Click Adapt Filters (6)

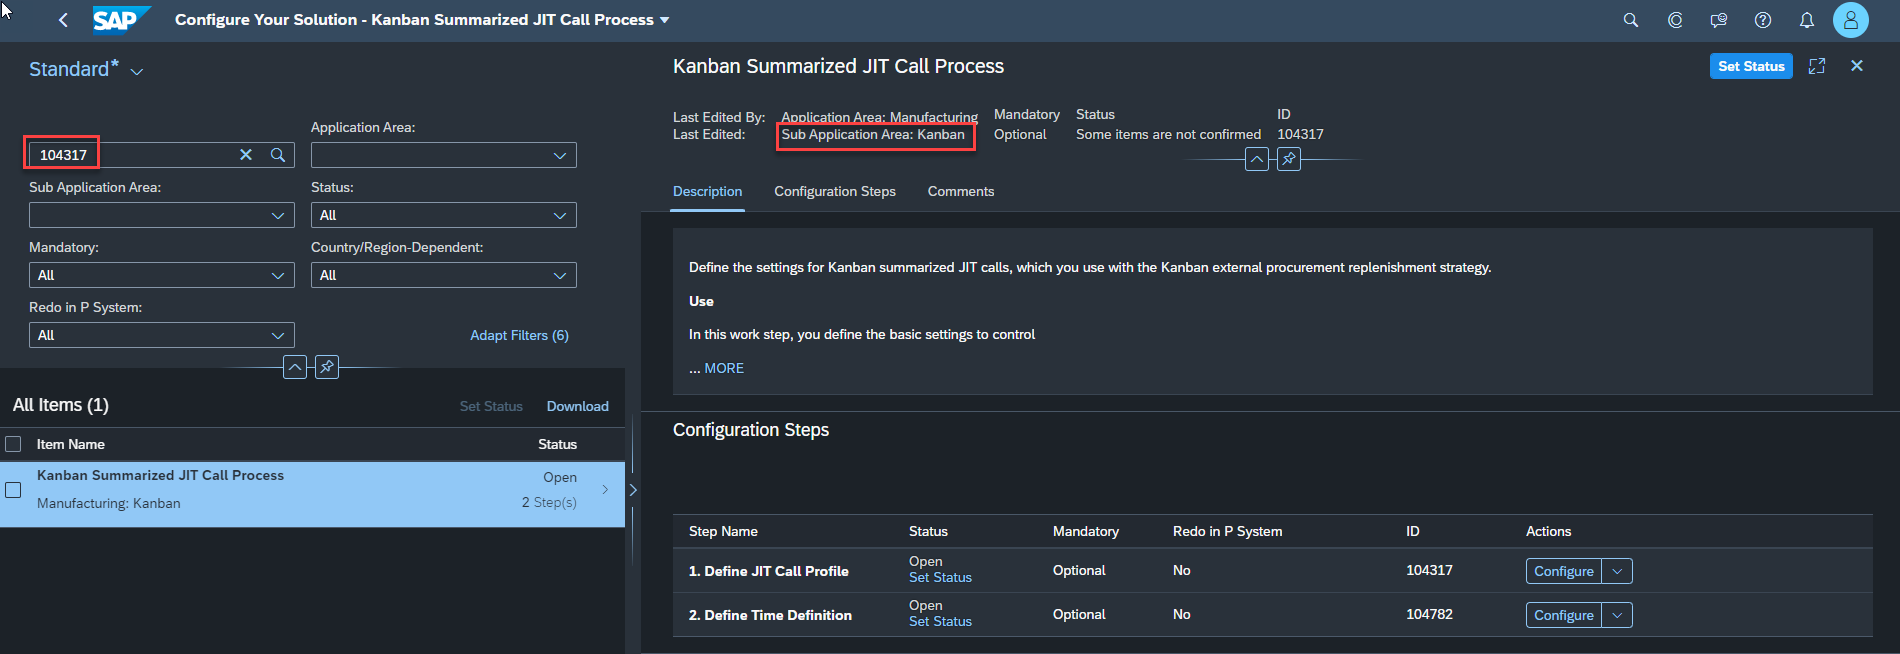519,335
